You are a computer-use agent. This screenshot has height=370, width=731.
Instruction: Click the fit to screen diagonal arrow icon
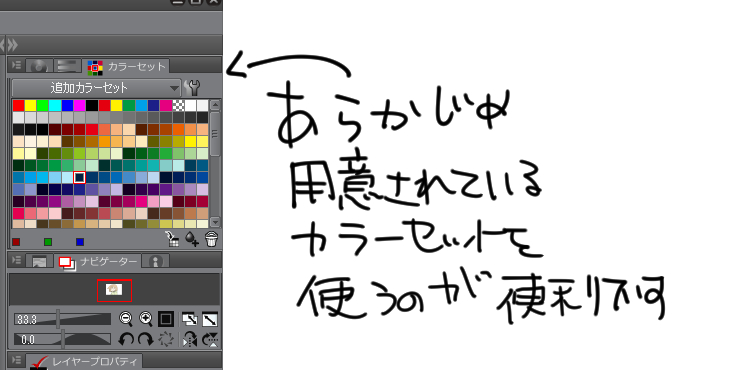(209, 319)
